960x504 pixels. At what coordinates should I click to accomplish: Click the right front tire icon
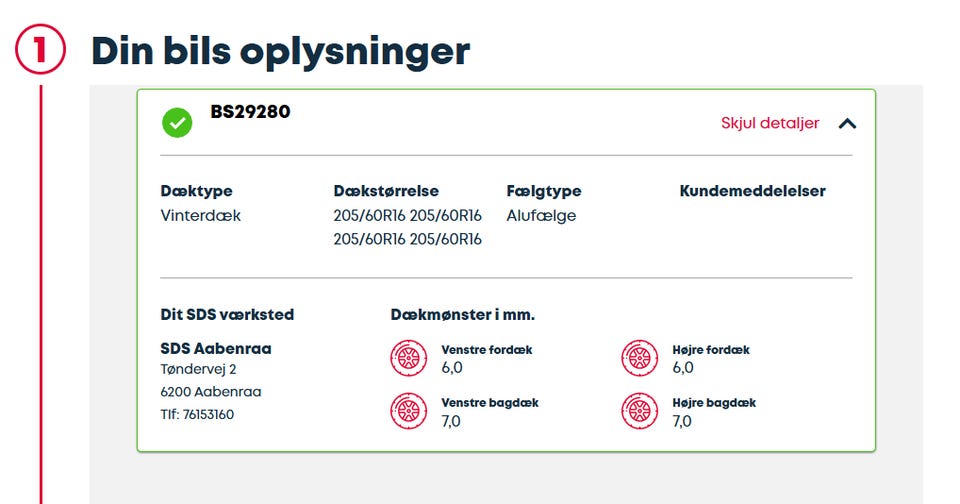(639, 358)
